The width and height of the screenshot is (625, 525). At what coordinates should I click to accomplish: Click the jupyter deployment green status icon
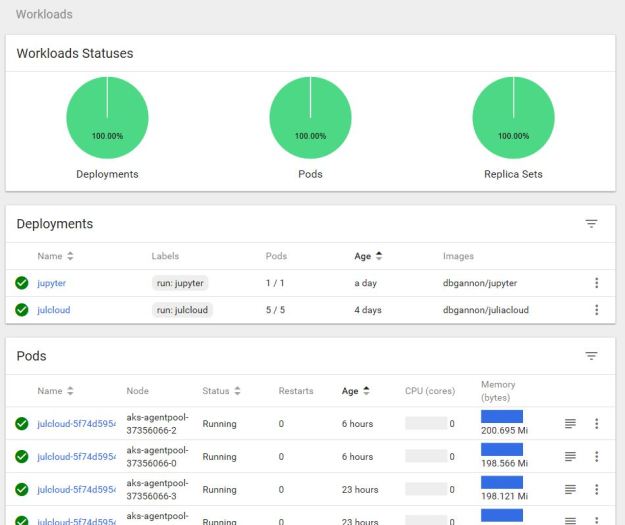22,283
